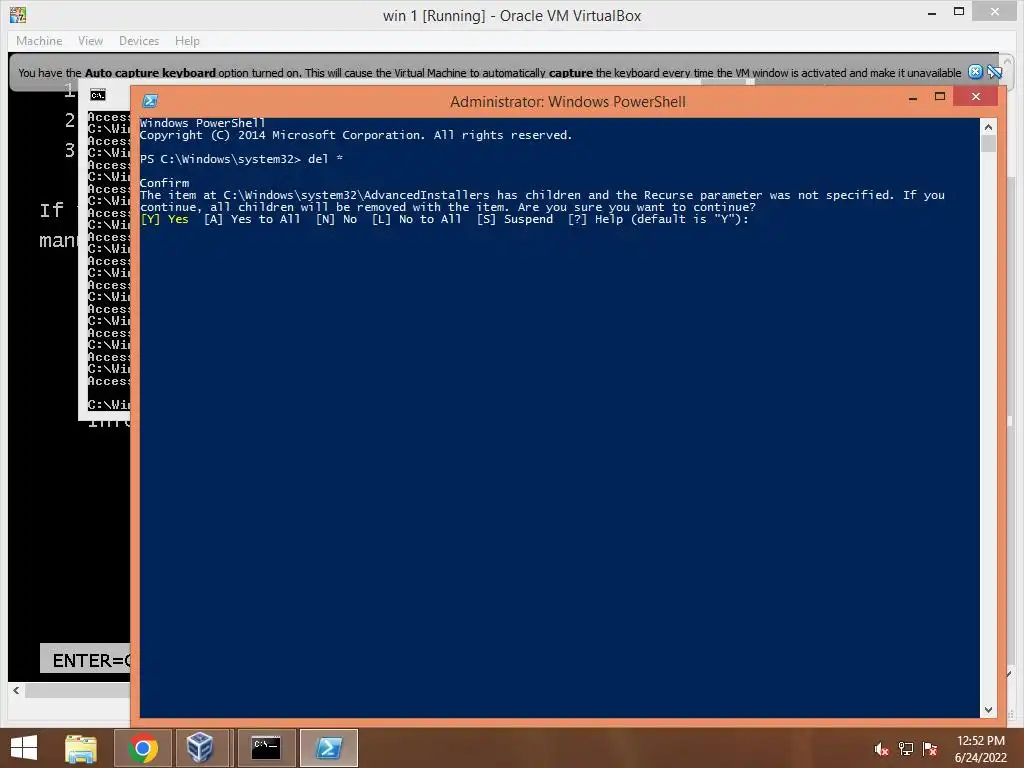1024x768 pixels.
Task: Open VirtualBox from the taskbar
Action: [x=200, y=748]
